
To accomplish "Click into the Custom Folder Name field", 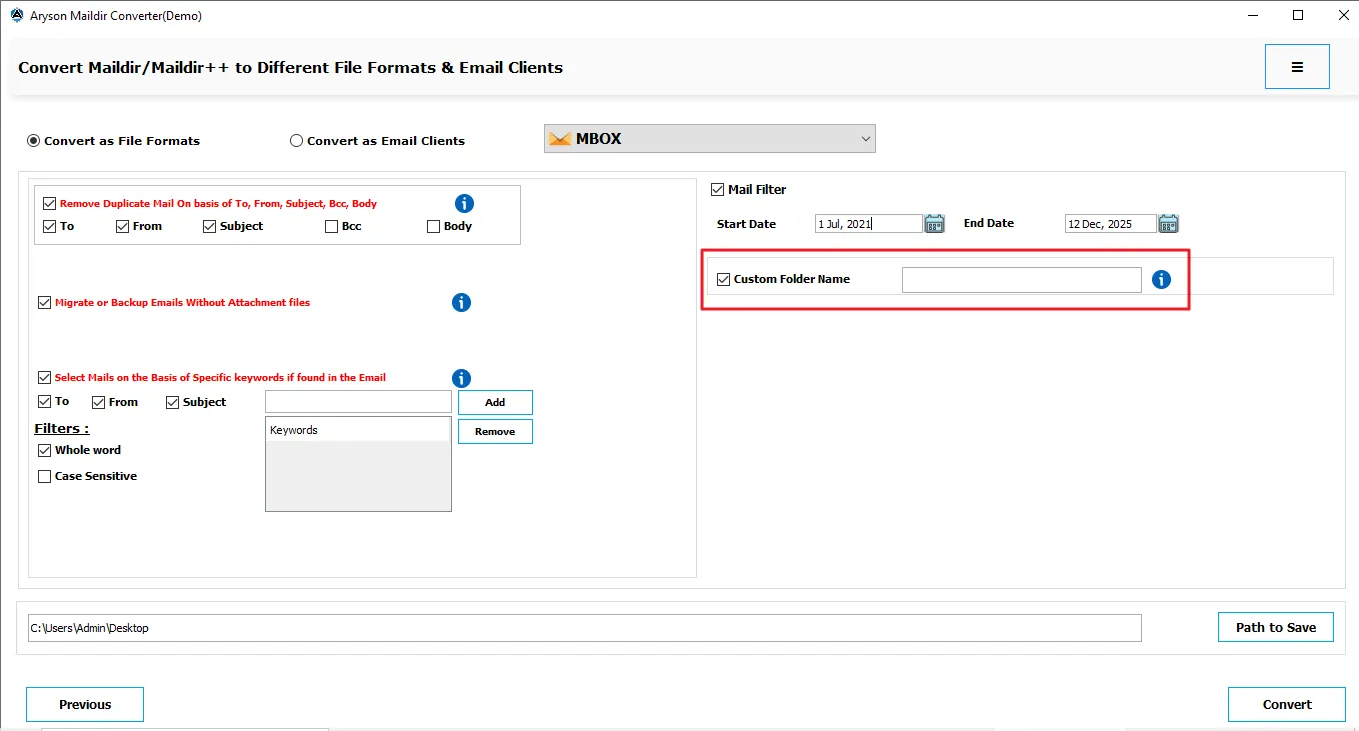I will [1021, 280].
